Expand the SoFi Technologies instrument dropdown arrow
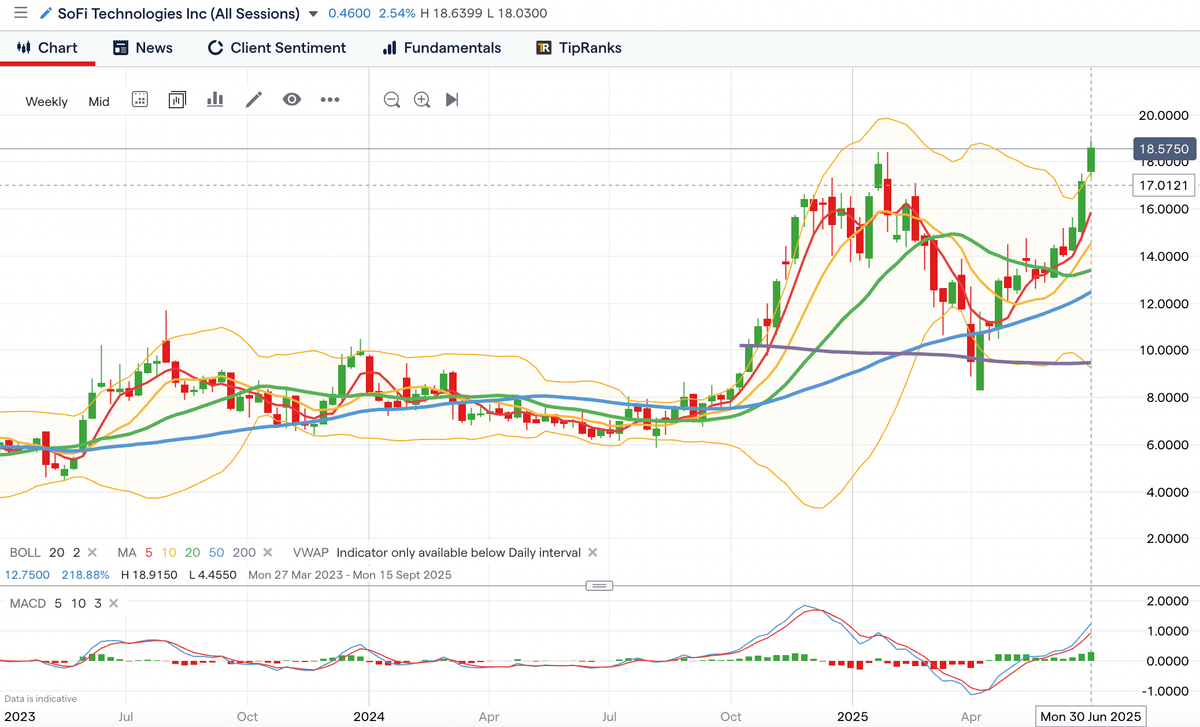 click(314, 15)
